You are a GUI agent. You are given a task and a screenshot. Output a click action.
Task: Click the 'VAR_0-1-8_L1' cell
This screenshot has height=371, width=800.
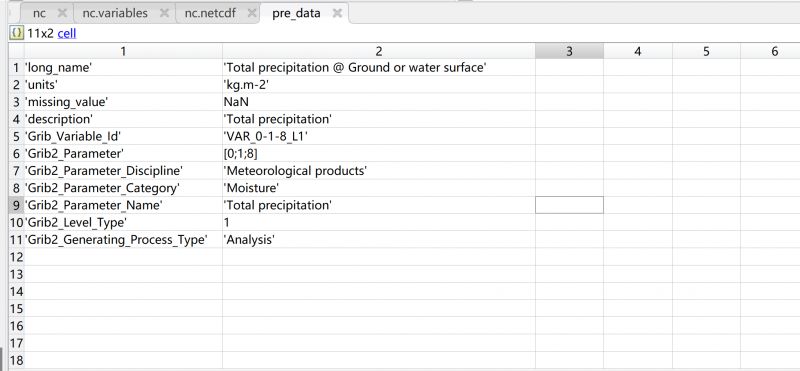[379, 136]
